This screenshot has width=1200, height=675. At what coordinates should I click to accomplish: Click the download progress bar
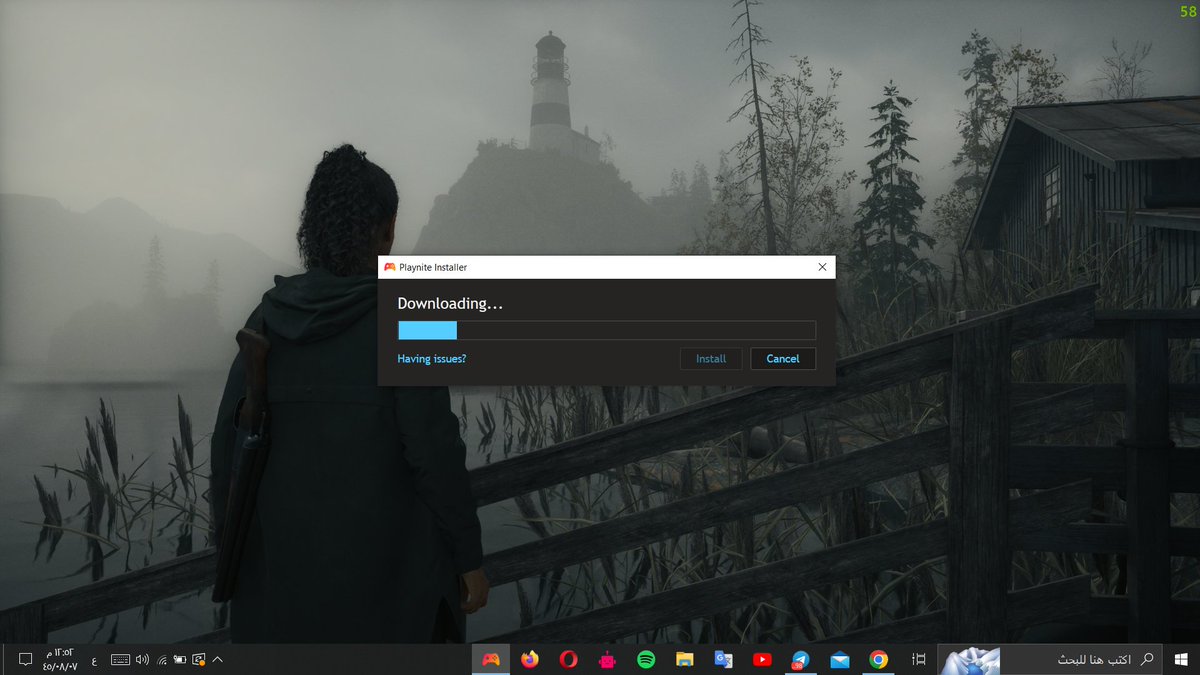(x=606, y=330)
